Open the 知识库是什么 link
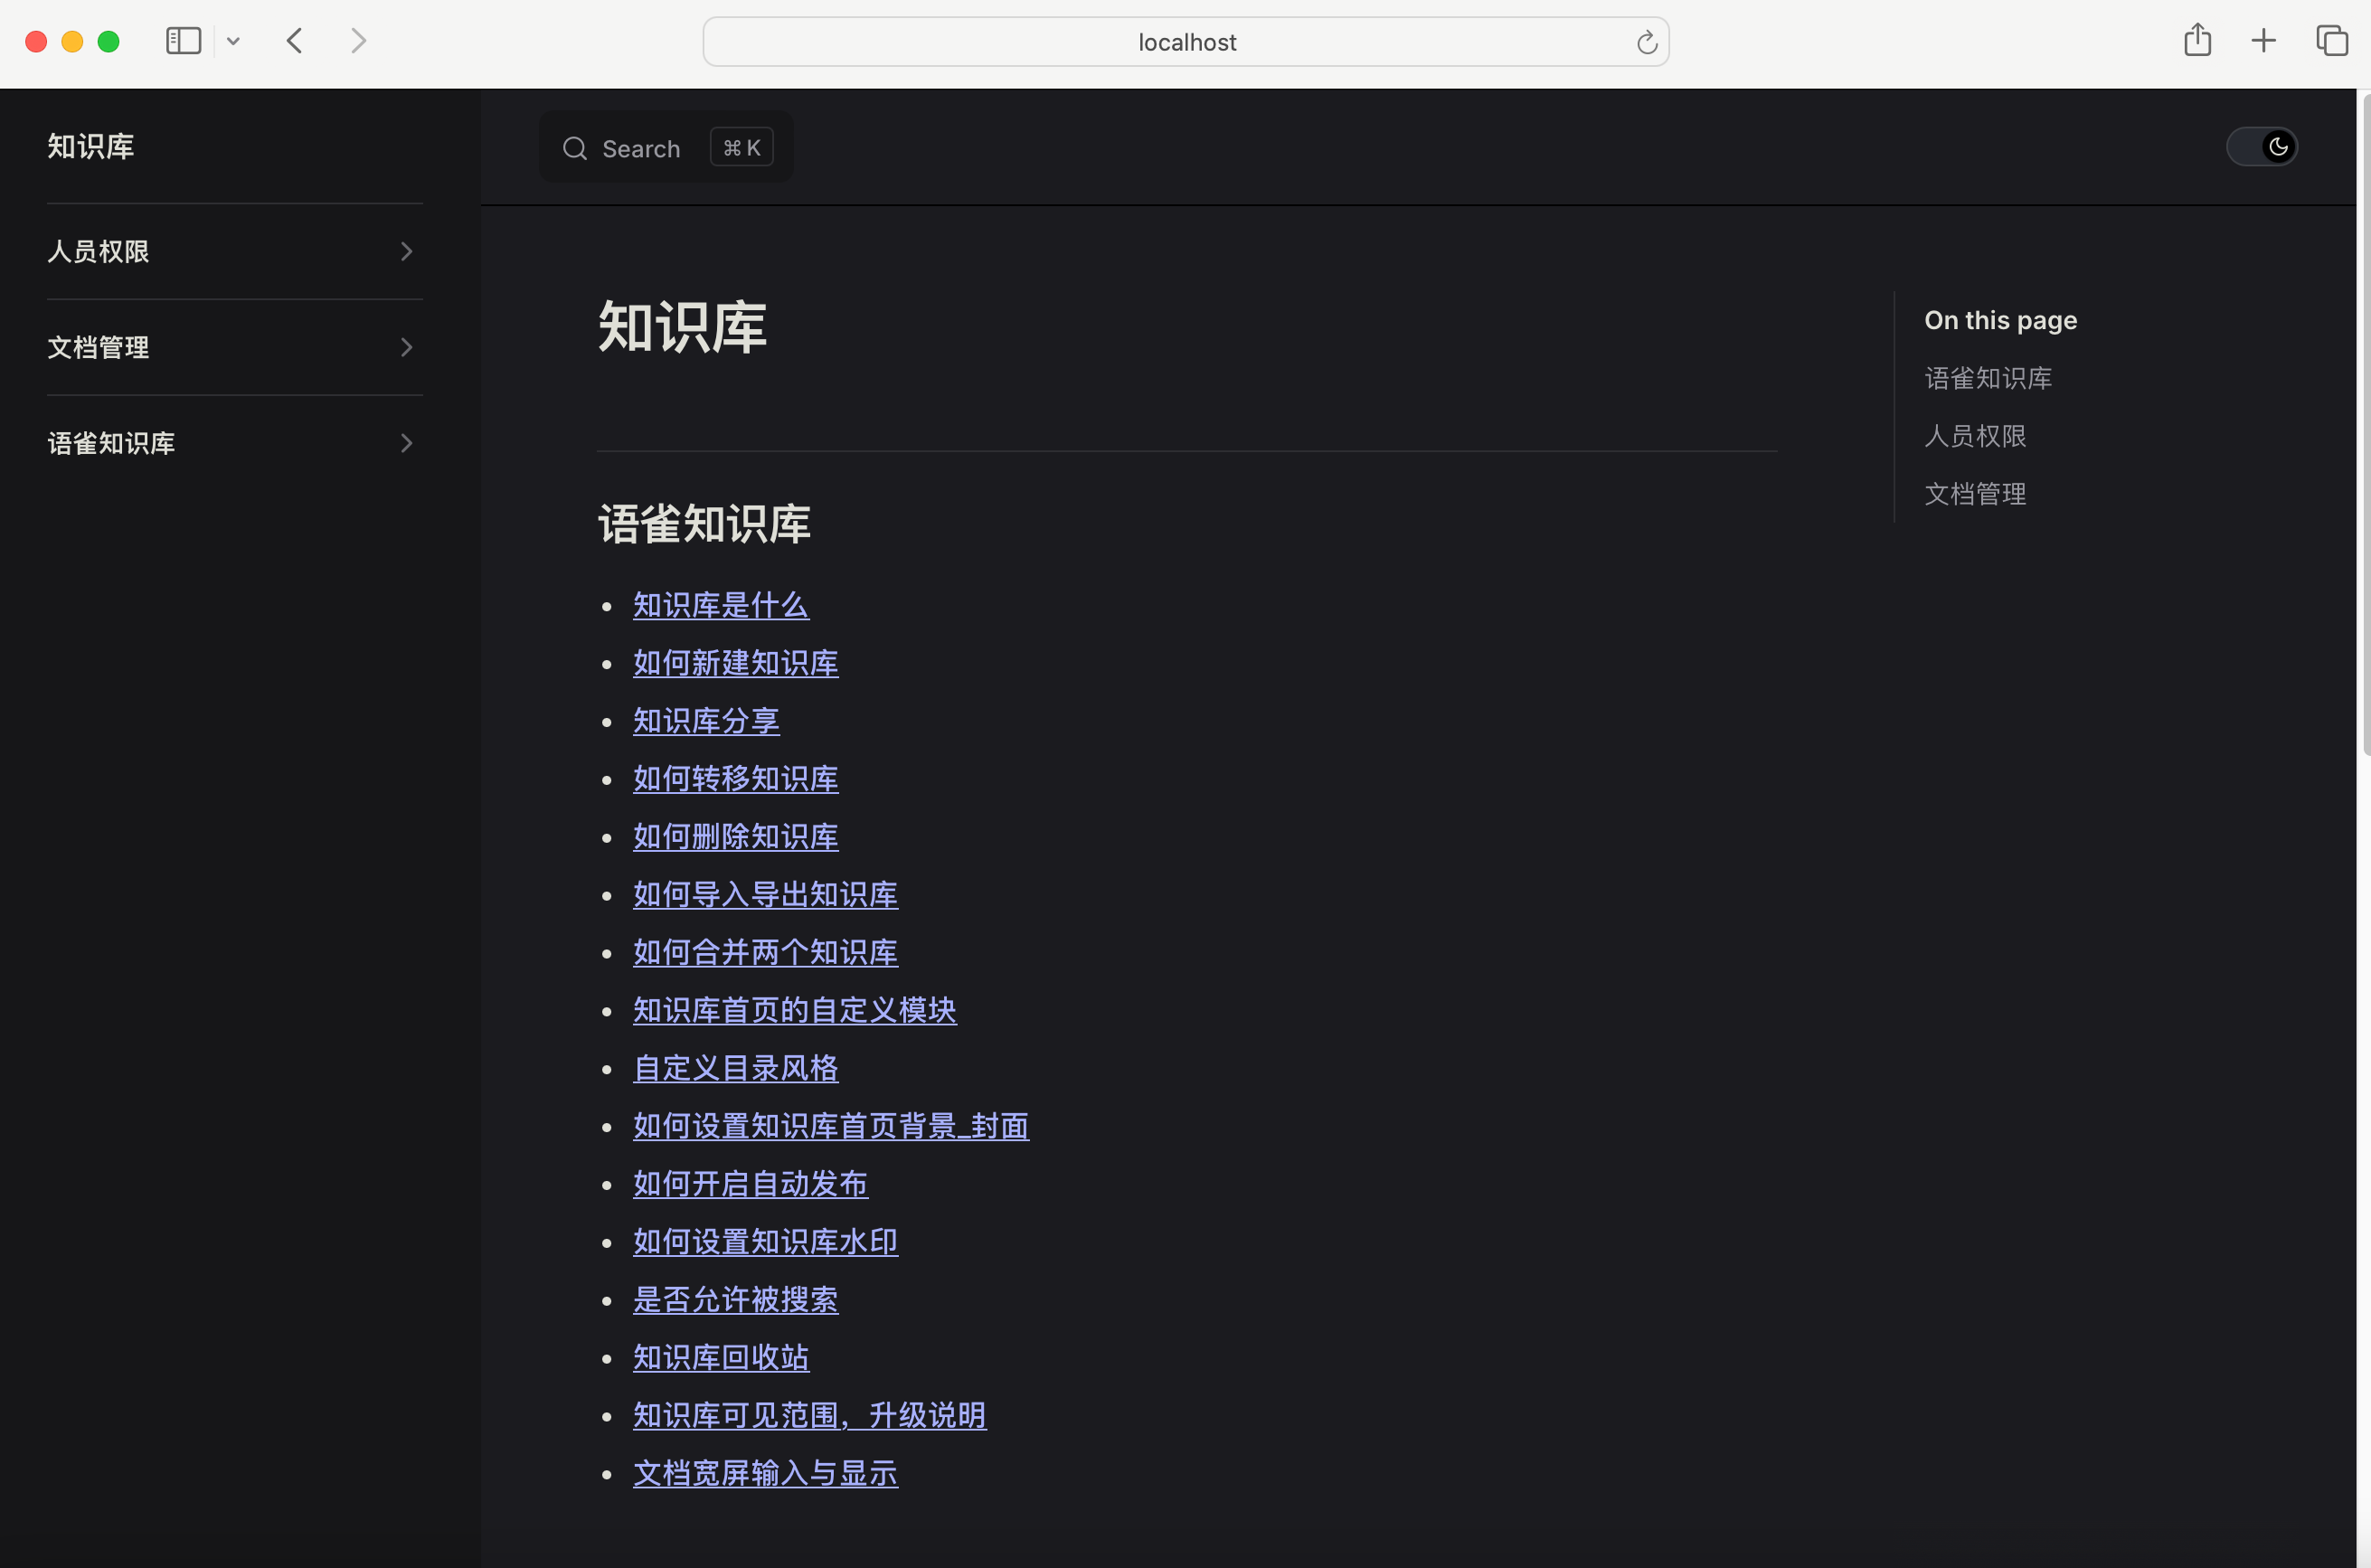 tap(720, 605)
